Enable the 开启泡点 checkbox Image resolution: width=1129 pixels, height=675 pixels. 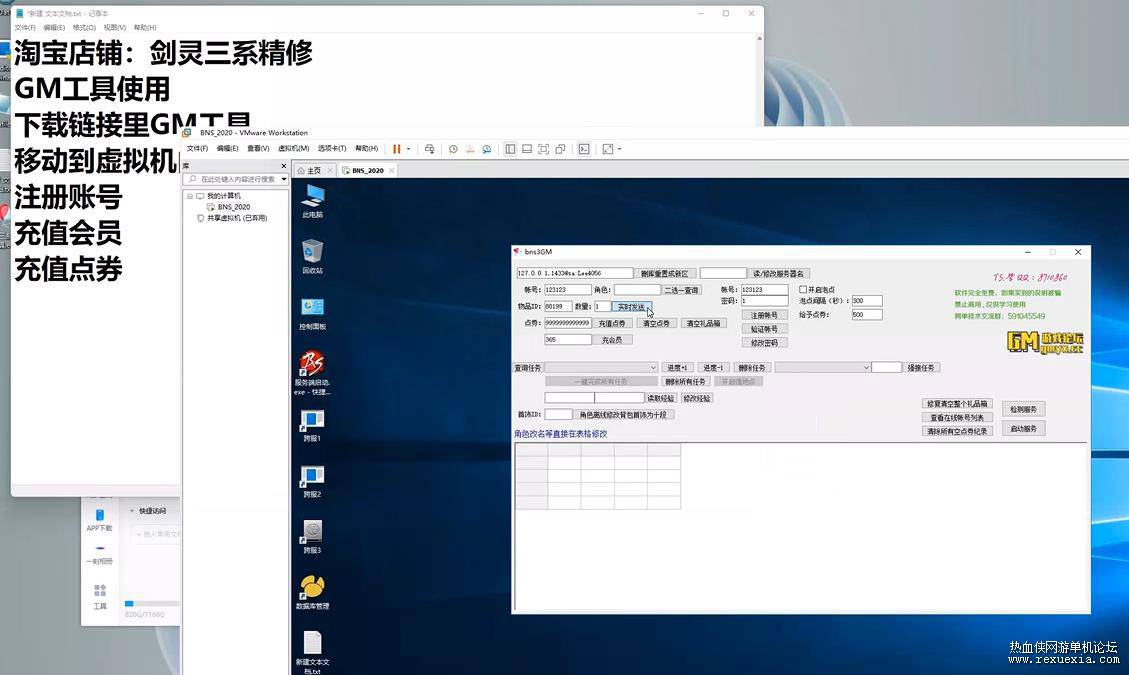click(x=803, y=290)
